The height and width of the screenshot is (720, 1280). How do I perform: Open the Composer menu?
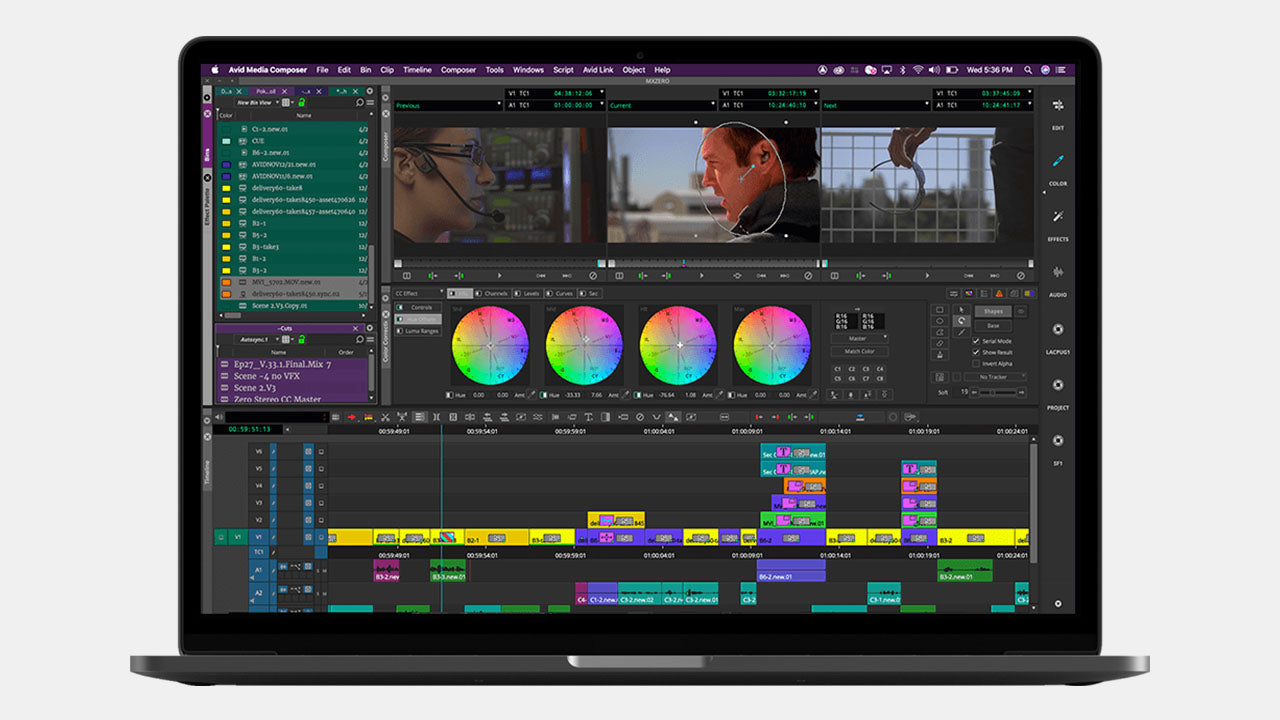click(458, 70)
